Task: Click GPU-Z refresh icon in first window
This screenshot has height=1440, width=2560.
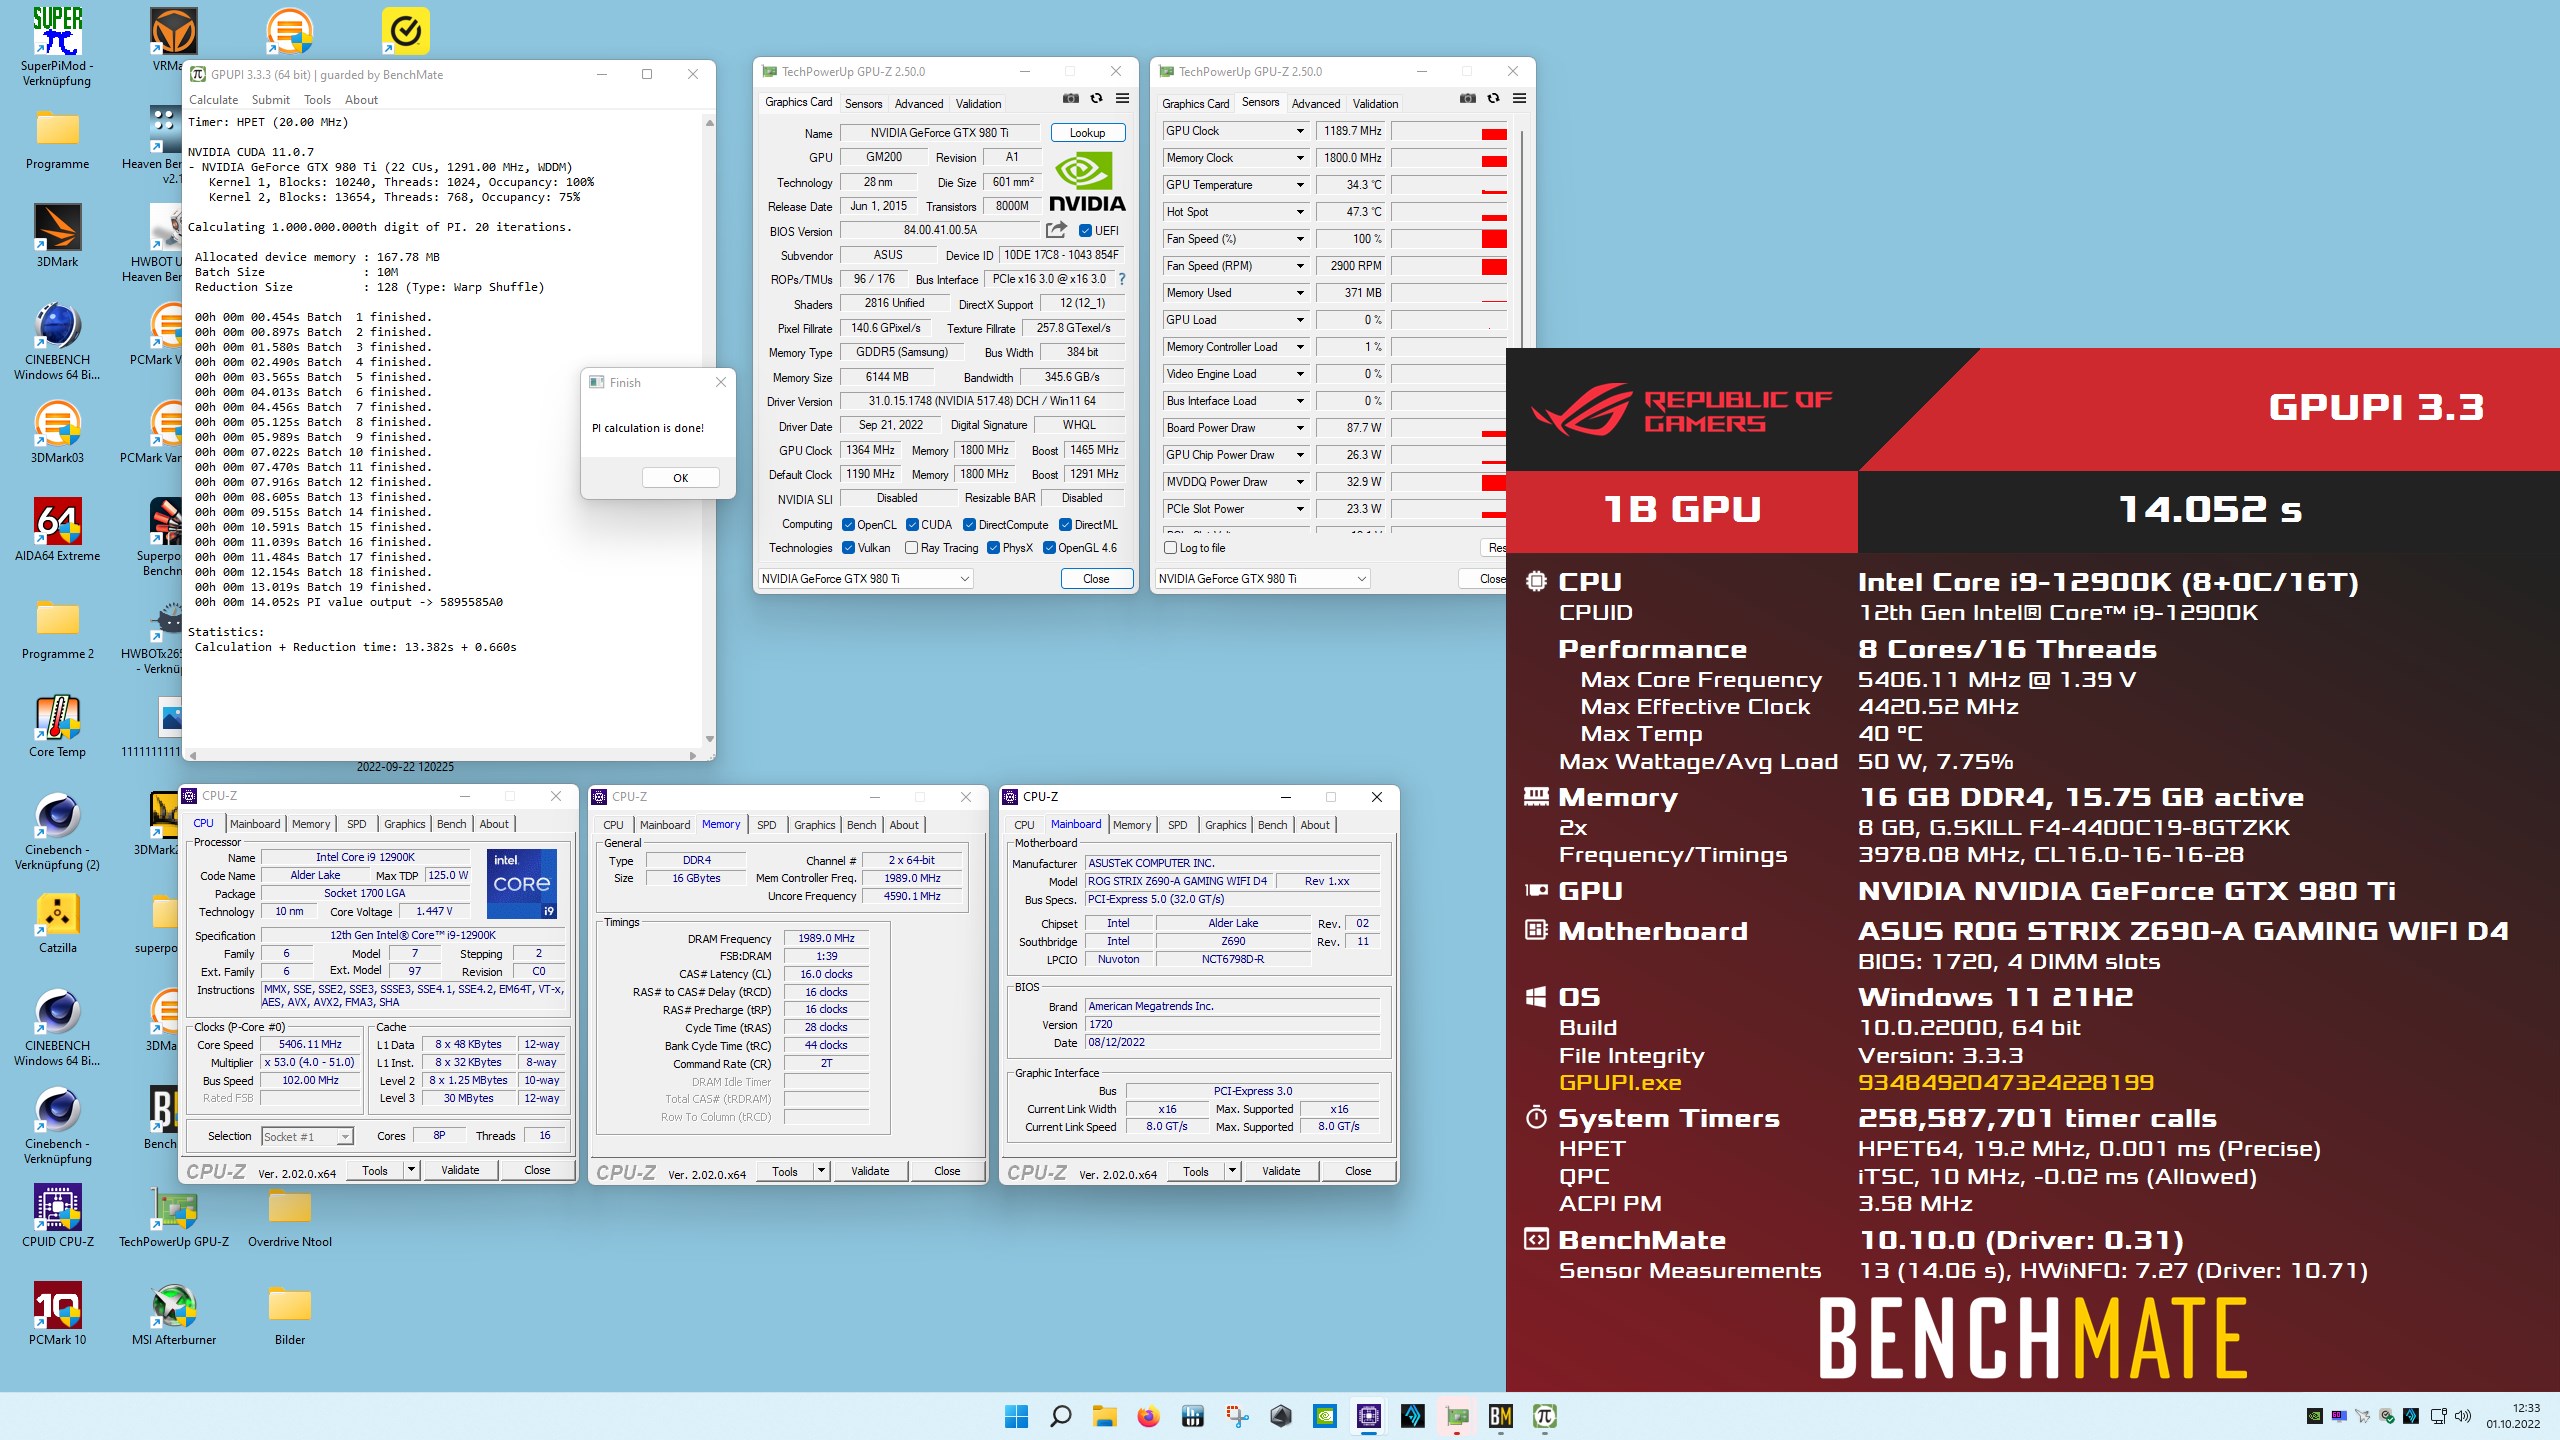Action: (1096, 99)
